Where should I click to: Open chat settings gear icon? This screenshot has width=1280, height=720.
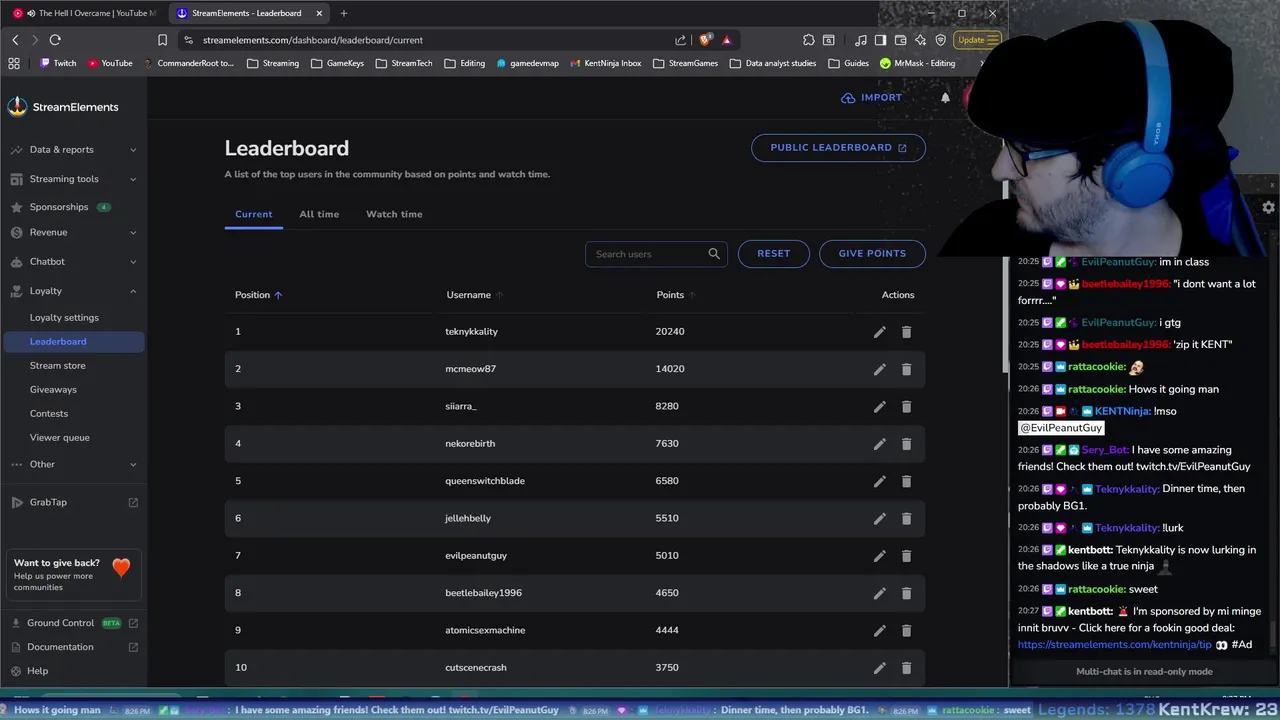(x=1268, y=207)
